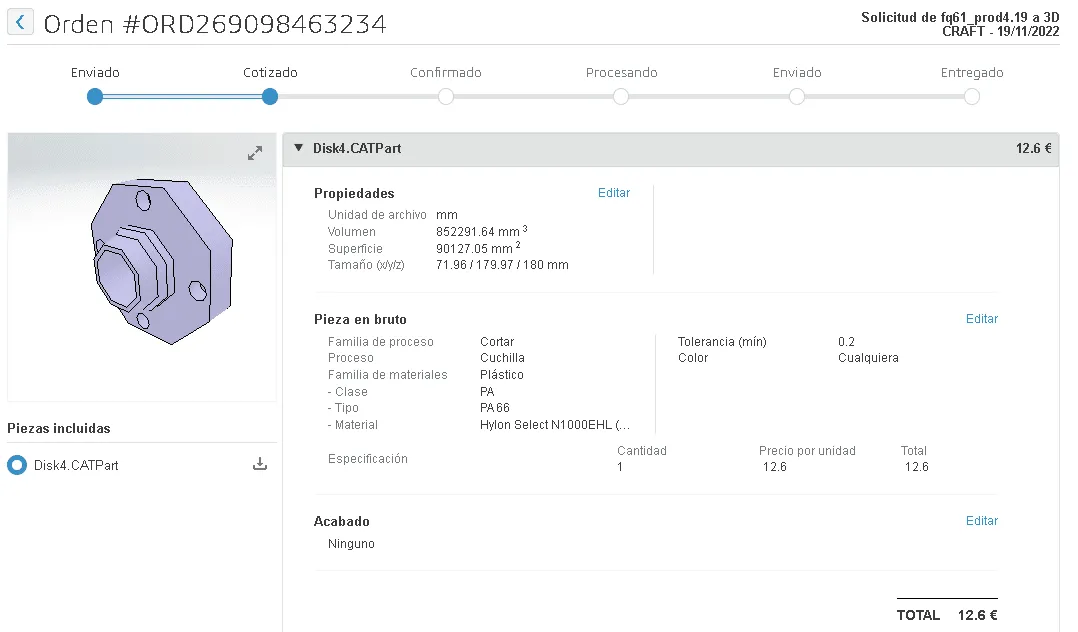Expand the 3D preview to fullscreen
The height and width of the screenshot is (632, 1078).
click(x=255, y=153)
